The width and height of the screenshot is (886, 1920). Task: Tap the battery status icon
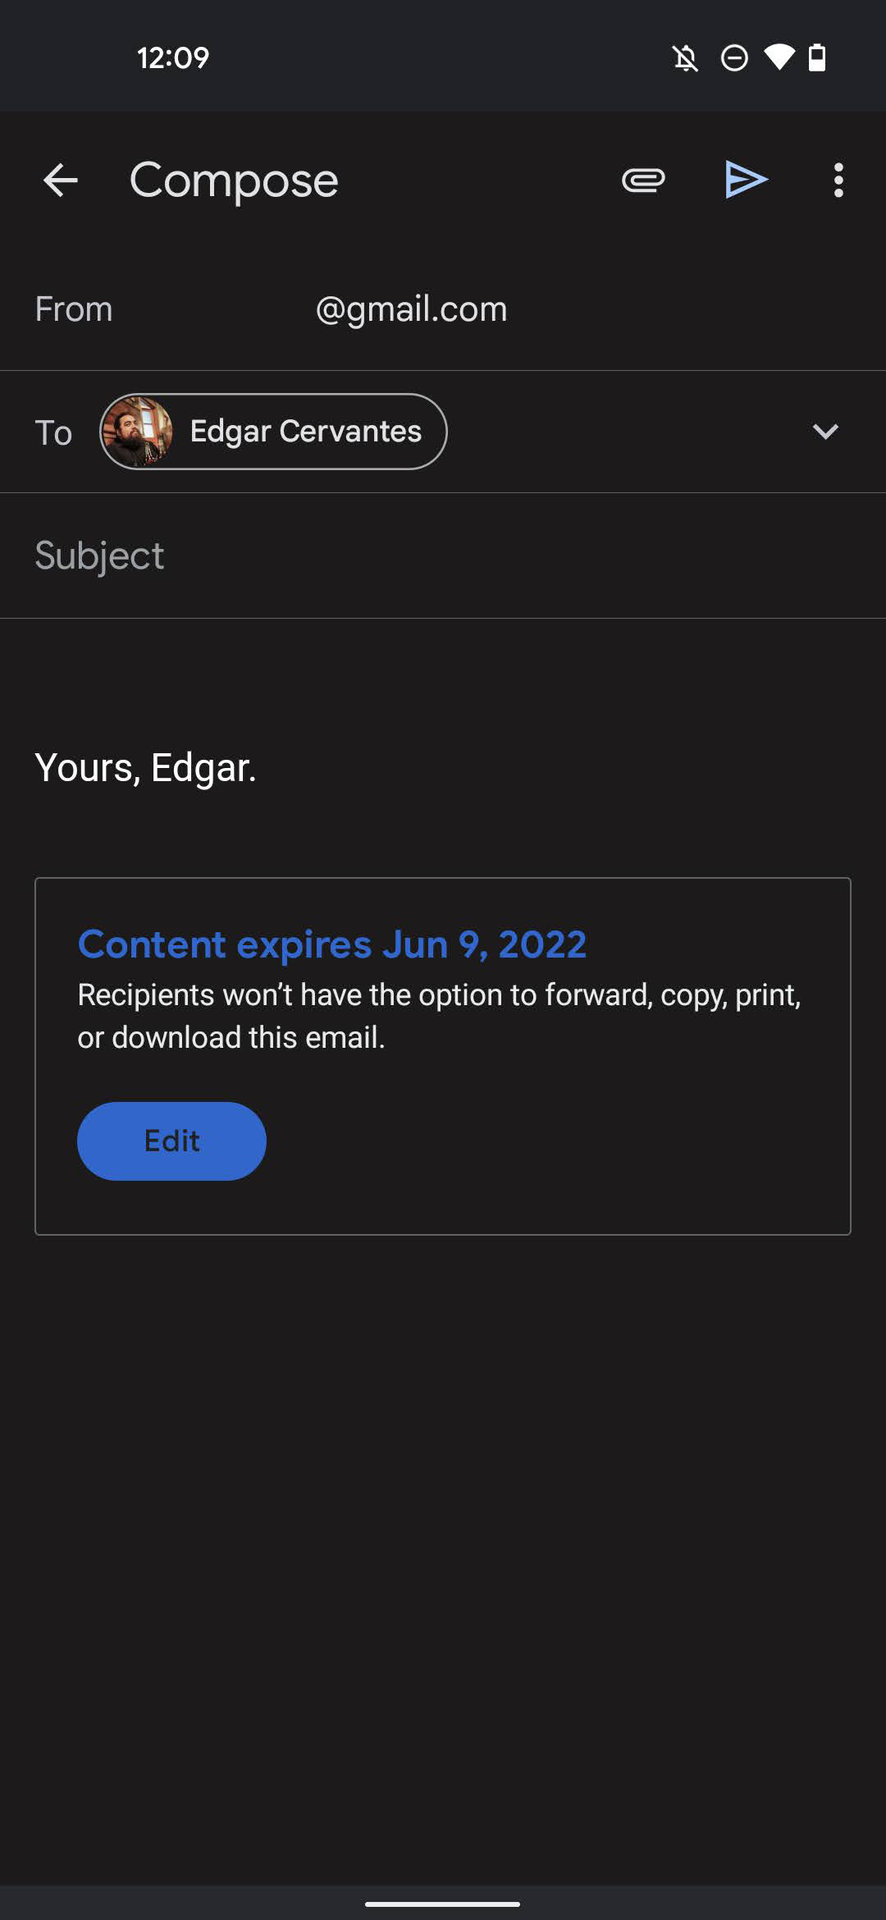pos(817,57)
